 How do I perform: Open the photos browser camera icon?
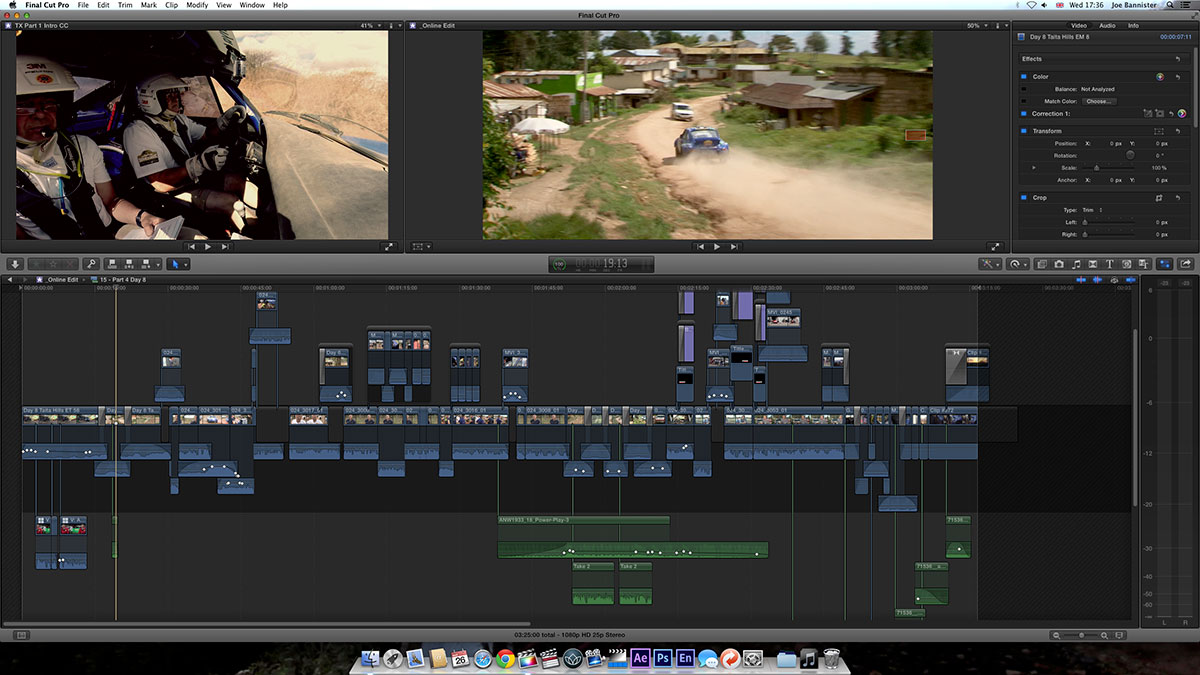[1059, 264]
